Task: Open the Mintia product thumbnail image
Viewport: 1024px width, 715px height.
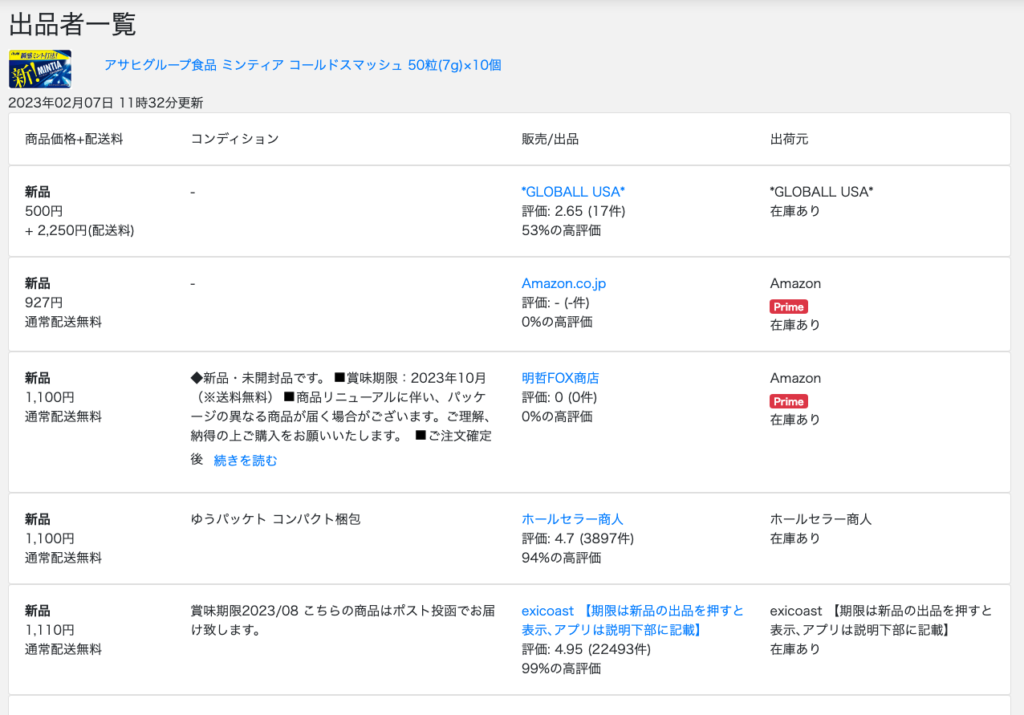Action: 40,69
